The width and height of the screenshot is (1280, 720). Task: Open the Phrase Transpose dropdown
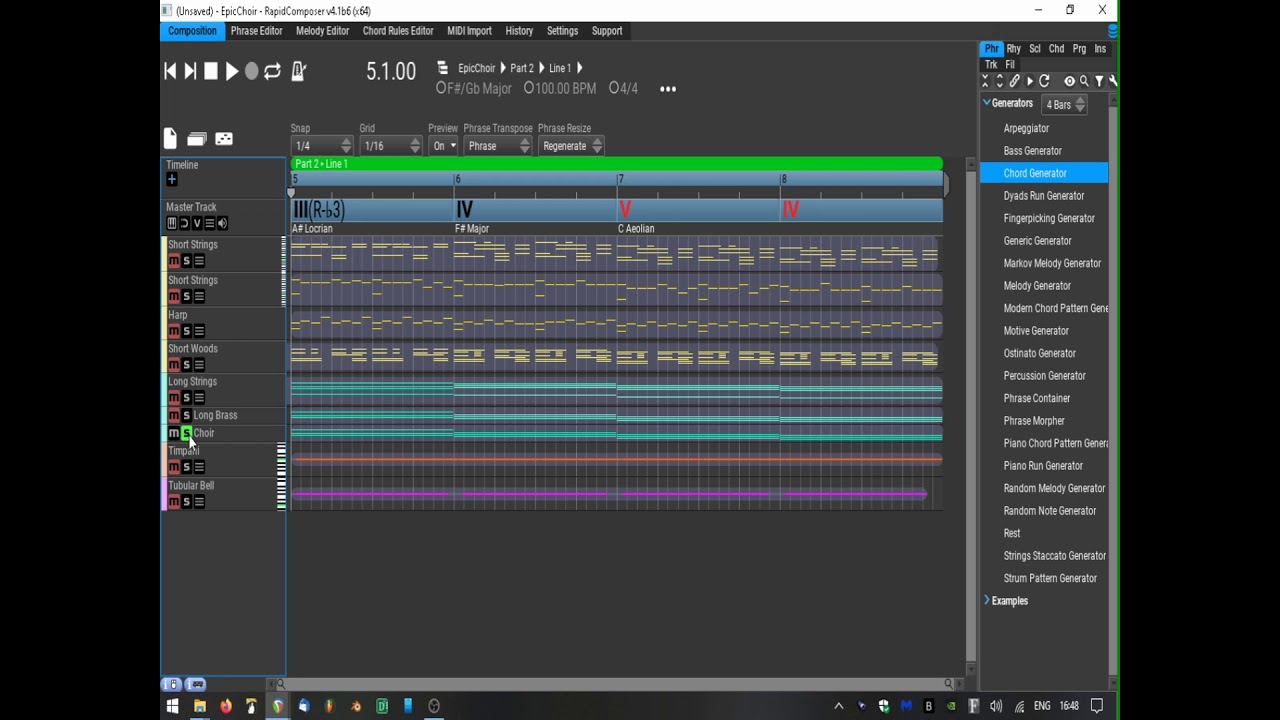point(497,146)
